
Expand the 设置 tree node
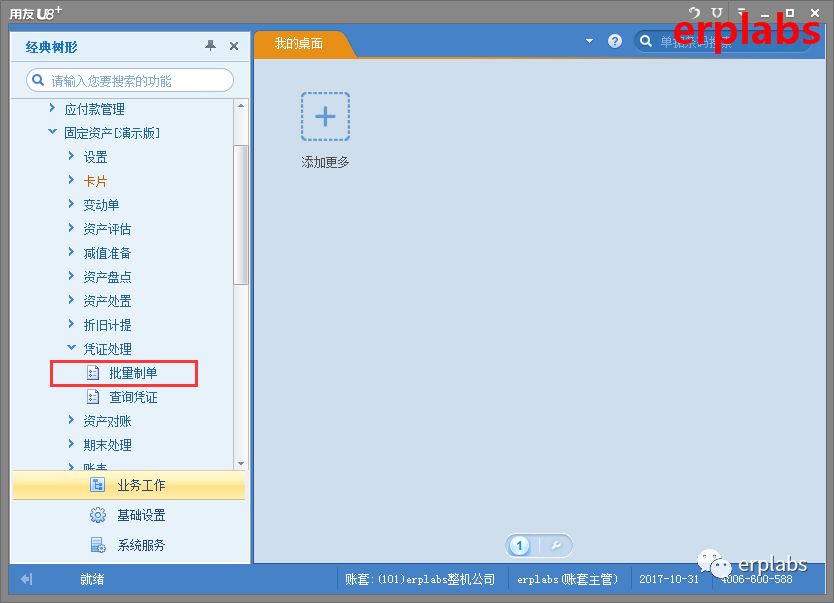(x=71, y=155)
